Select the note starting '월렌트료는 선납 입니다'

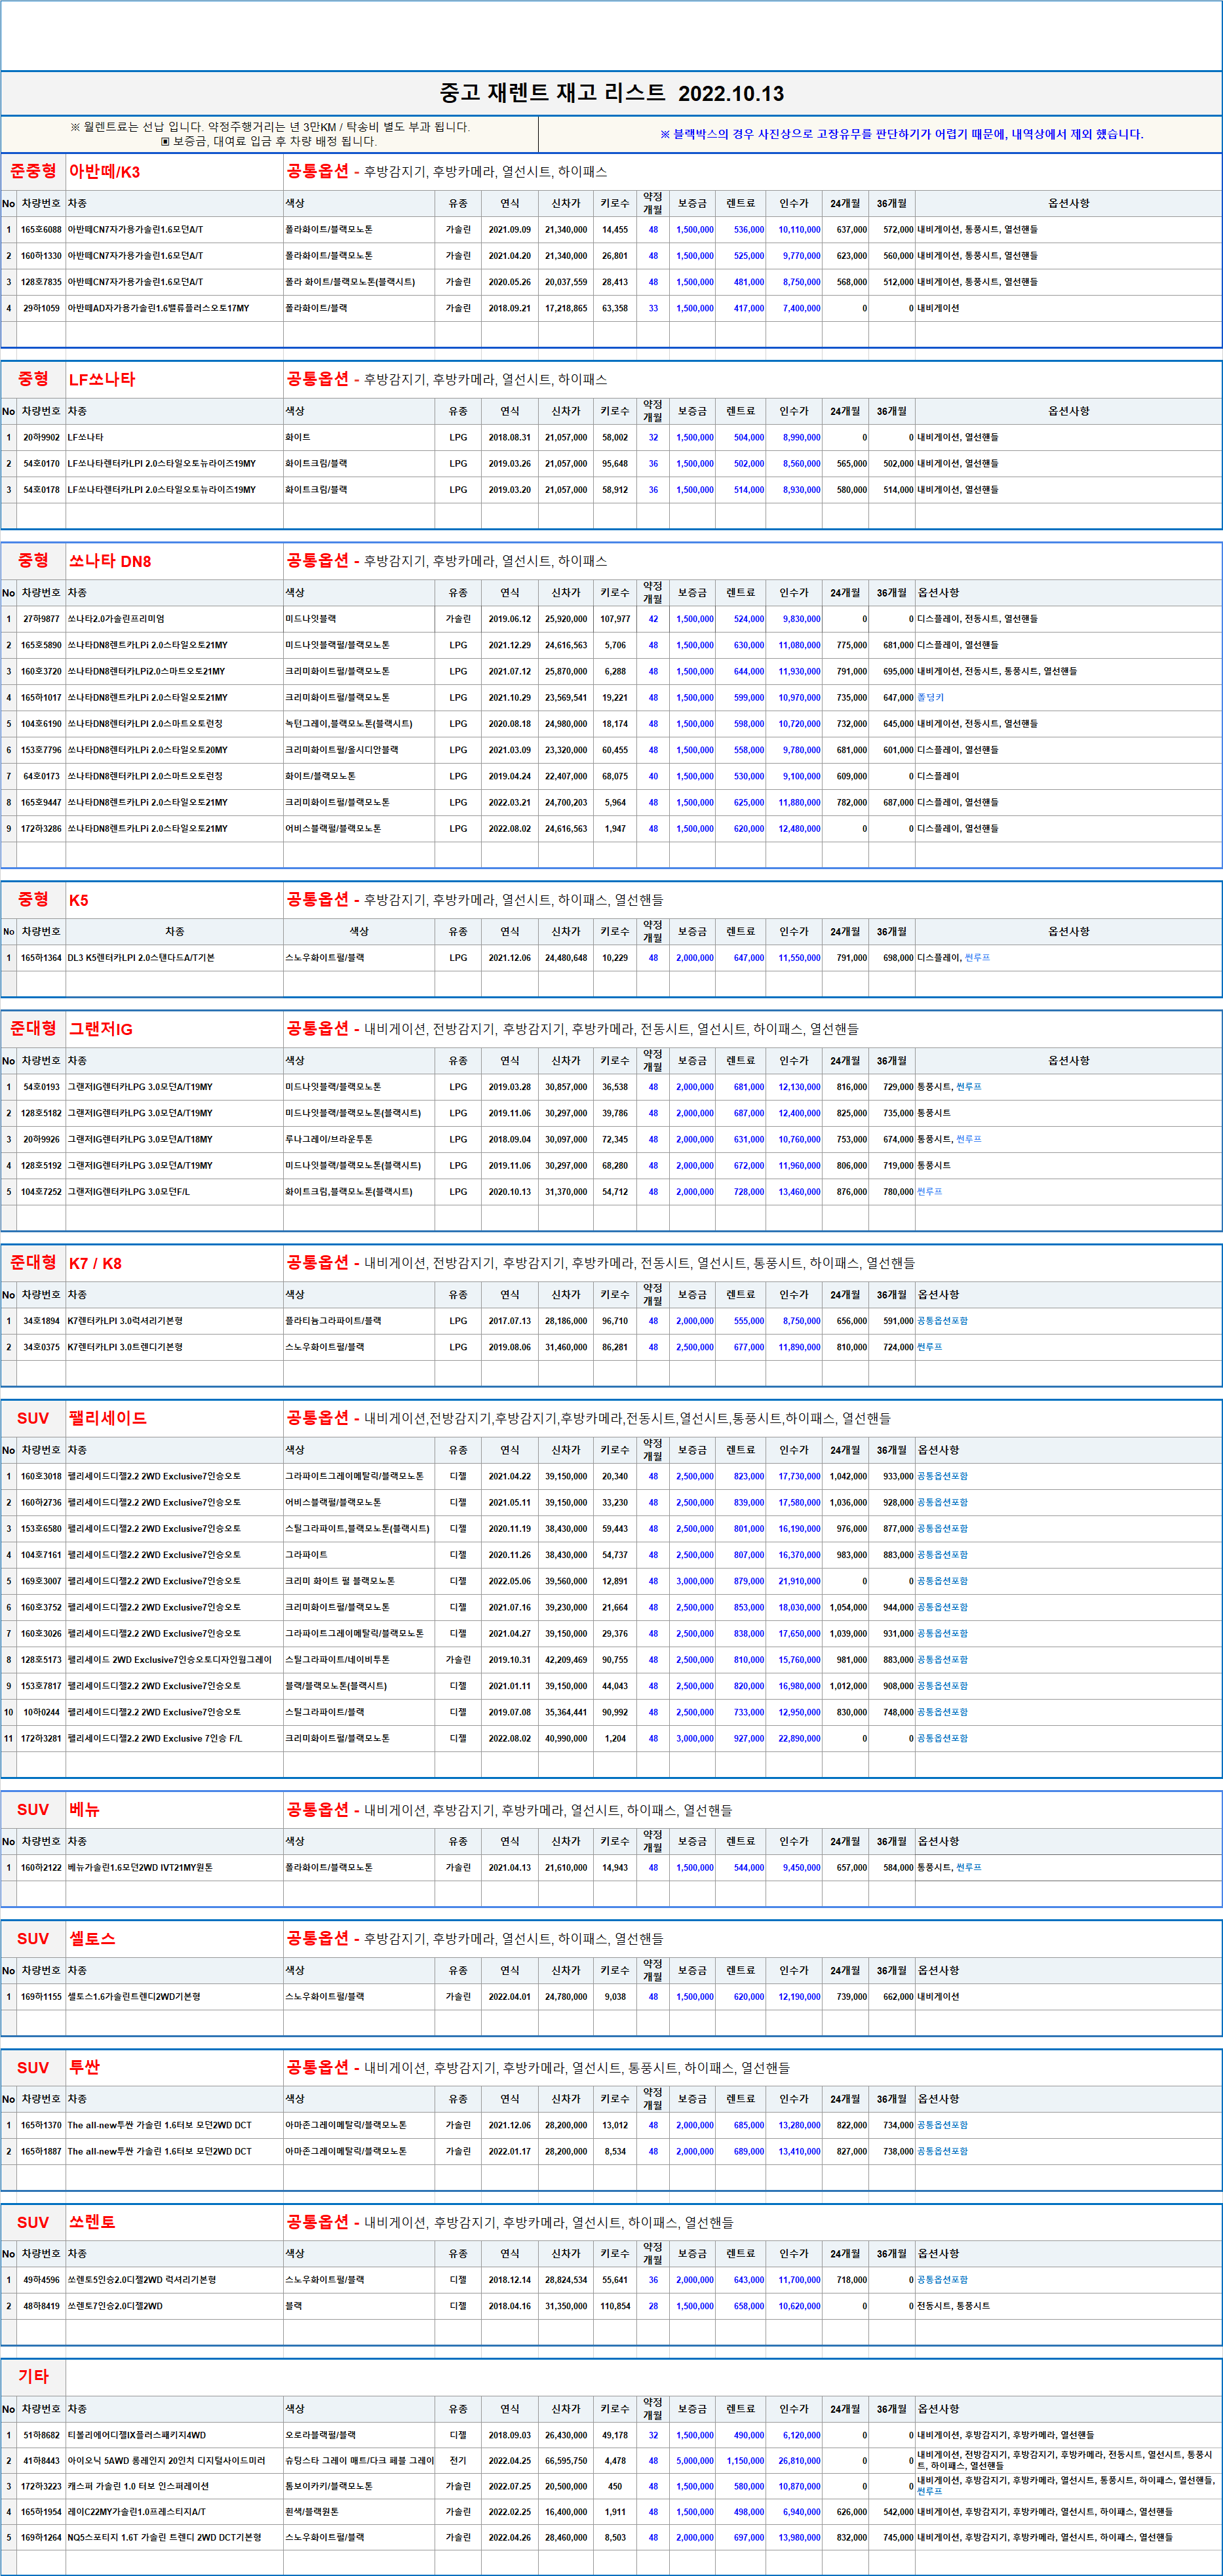(270, 127)
